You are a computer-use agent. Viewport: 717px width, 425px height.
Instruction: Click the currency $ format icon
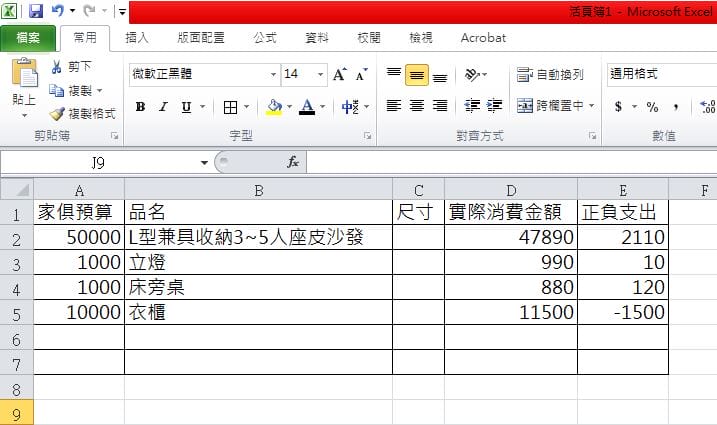(x=618, y=107)
